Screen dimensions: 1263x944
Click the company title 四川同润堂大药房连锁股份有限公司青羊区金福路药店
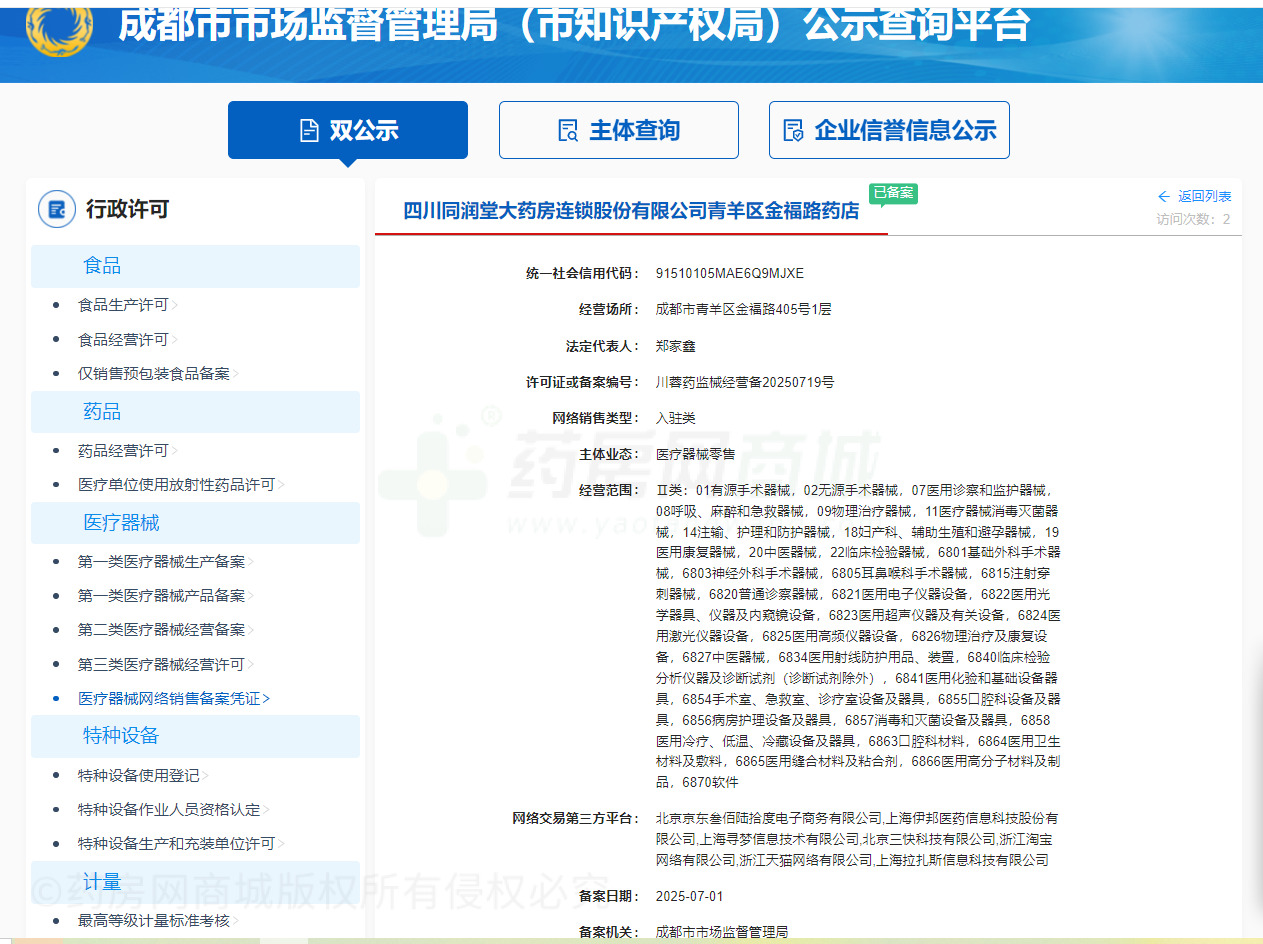click(x=631, y=211)
